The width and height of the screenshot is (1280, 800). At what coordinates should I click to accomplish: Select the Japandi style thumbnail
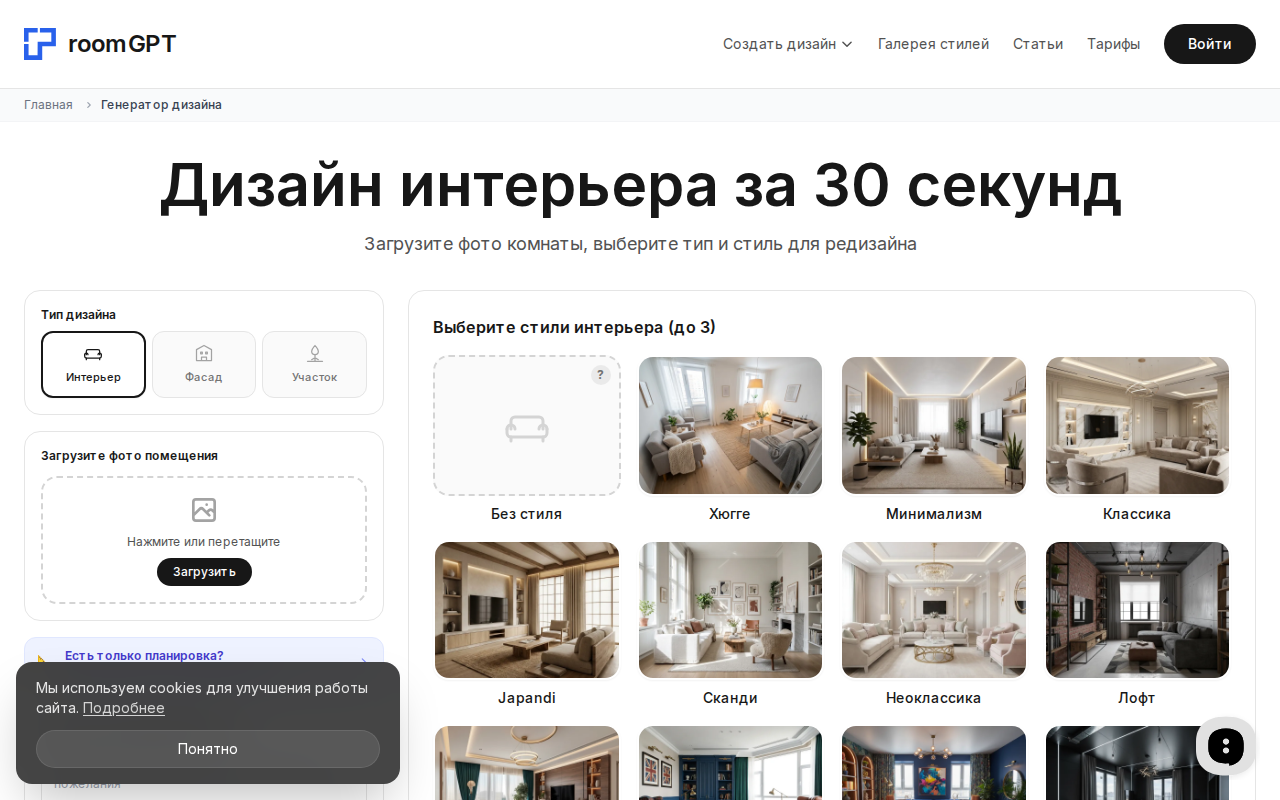526,610
